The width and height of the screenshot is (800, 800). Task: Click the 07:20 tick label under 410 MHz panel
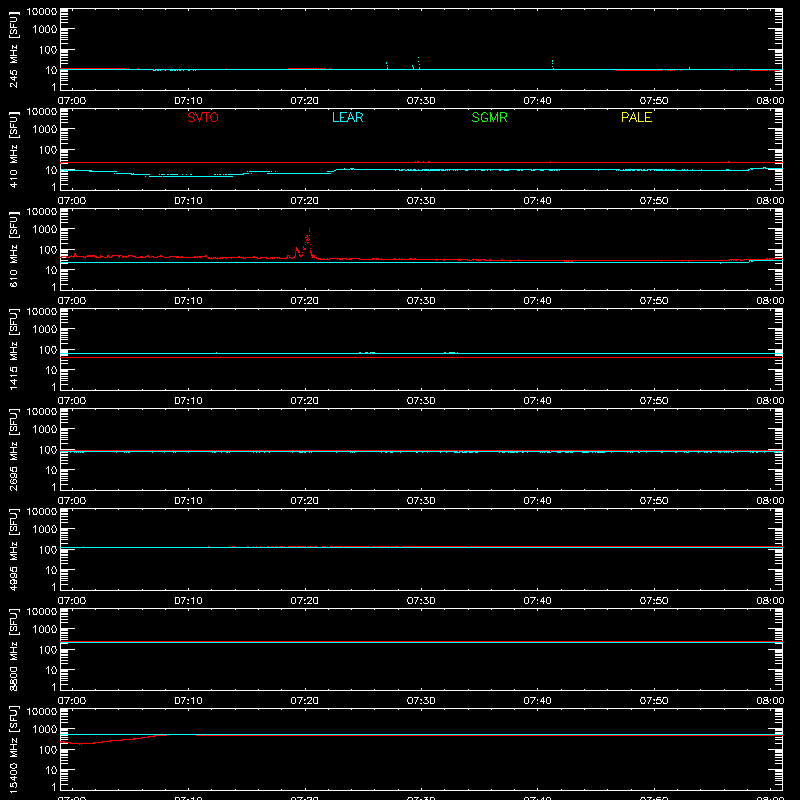[305, 201]
